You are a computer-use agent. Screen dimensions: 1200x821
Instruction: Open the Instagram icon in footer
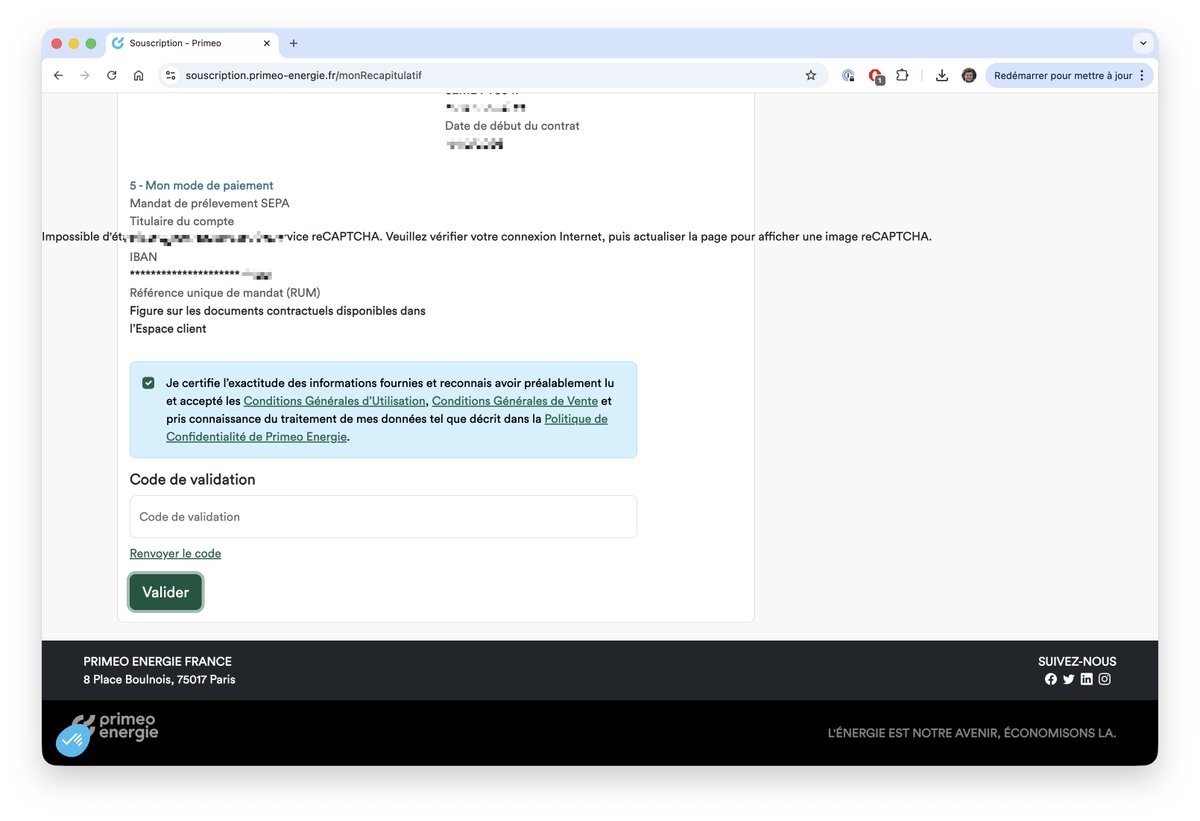coord(1105,679)
